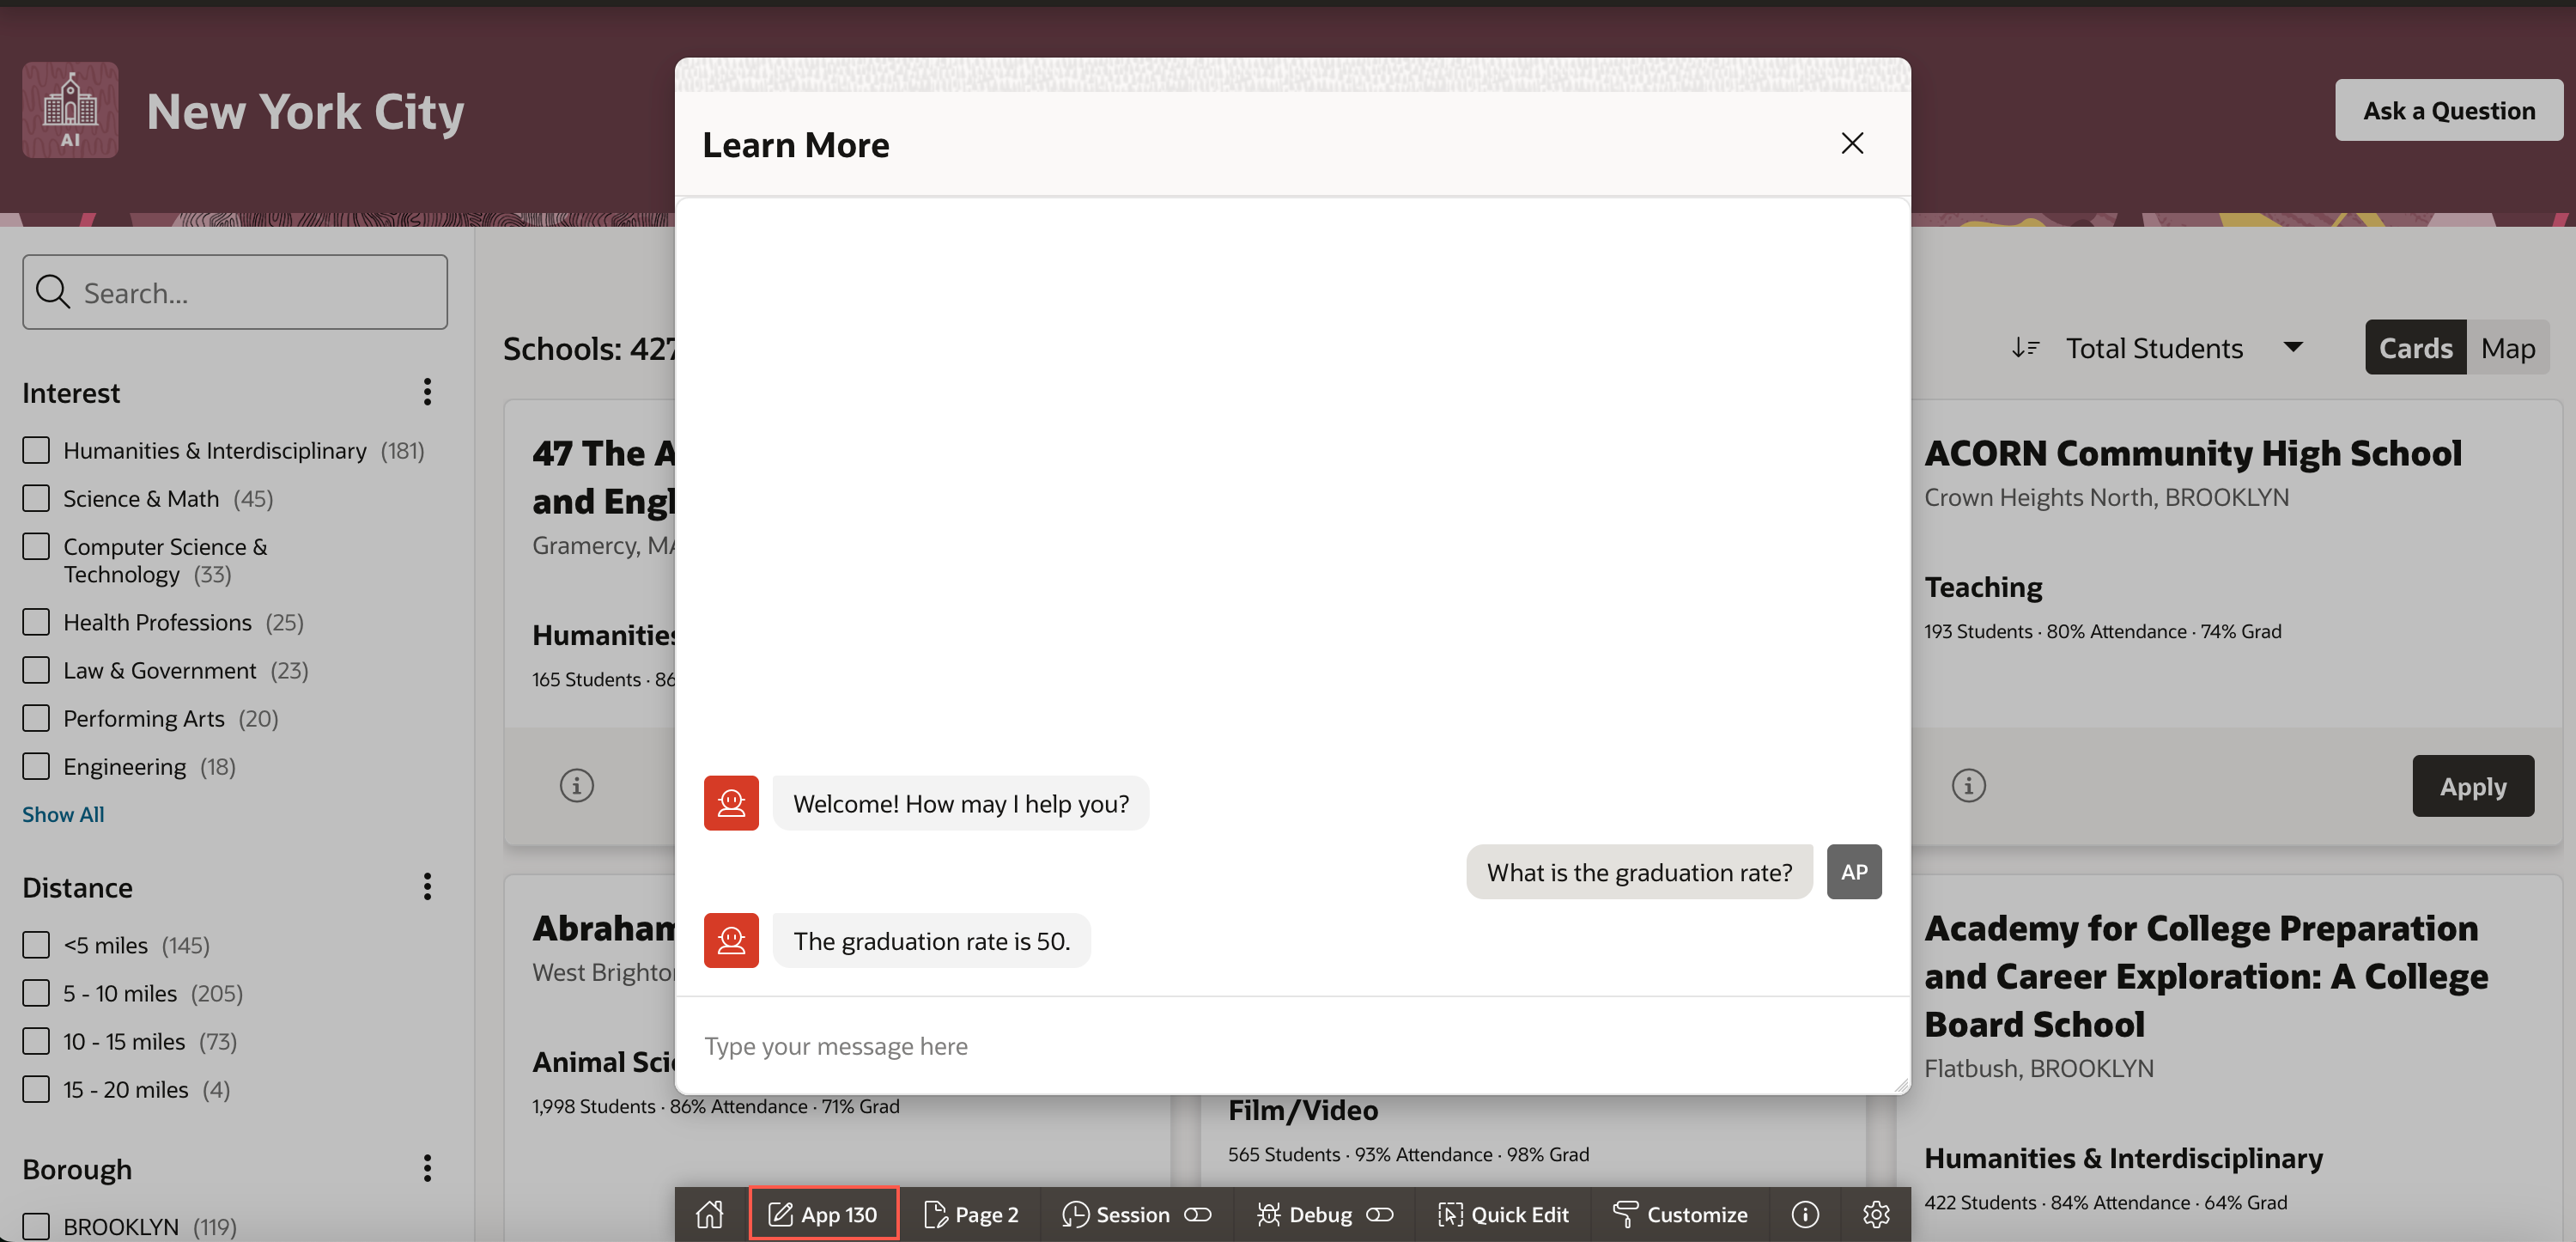The width and height of the screenshot is (2576, 1242).
Task: Check the Science & Math interest
Action: [x=36, y=498]
